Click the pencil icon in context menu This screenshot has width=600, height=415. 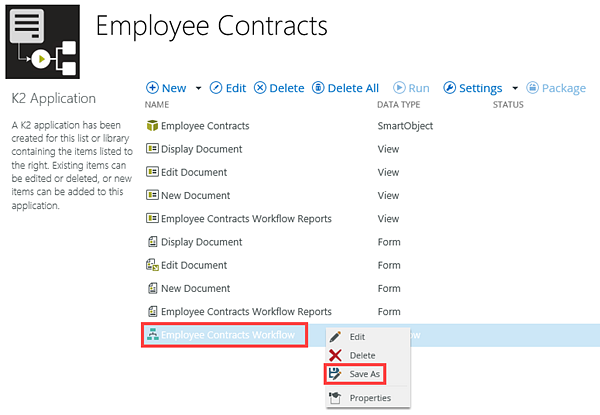[335, 337]
